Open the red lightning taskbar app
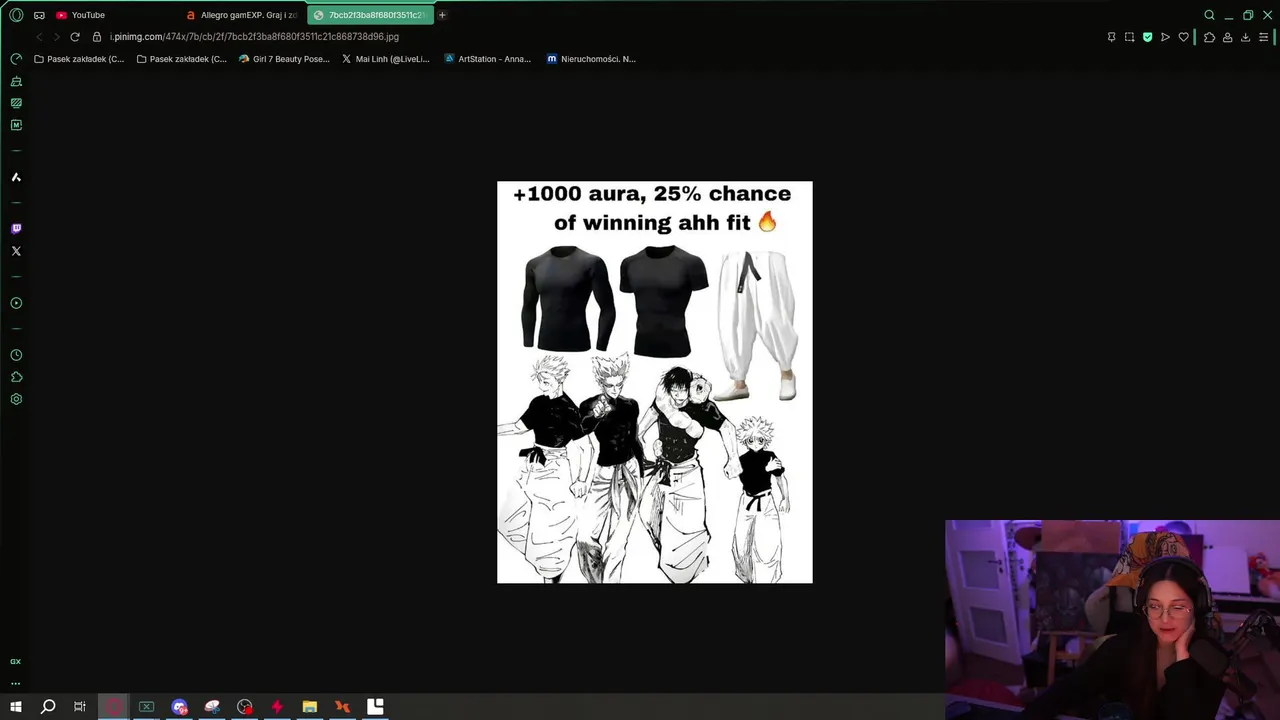Image resolution: width=1280 pixels, height=720 pixels. click(x=277, y=707)
